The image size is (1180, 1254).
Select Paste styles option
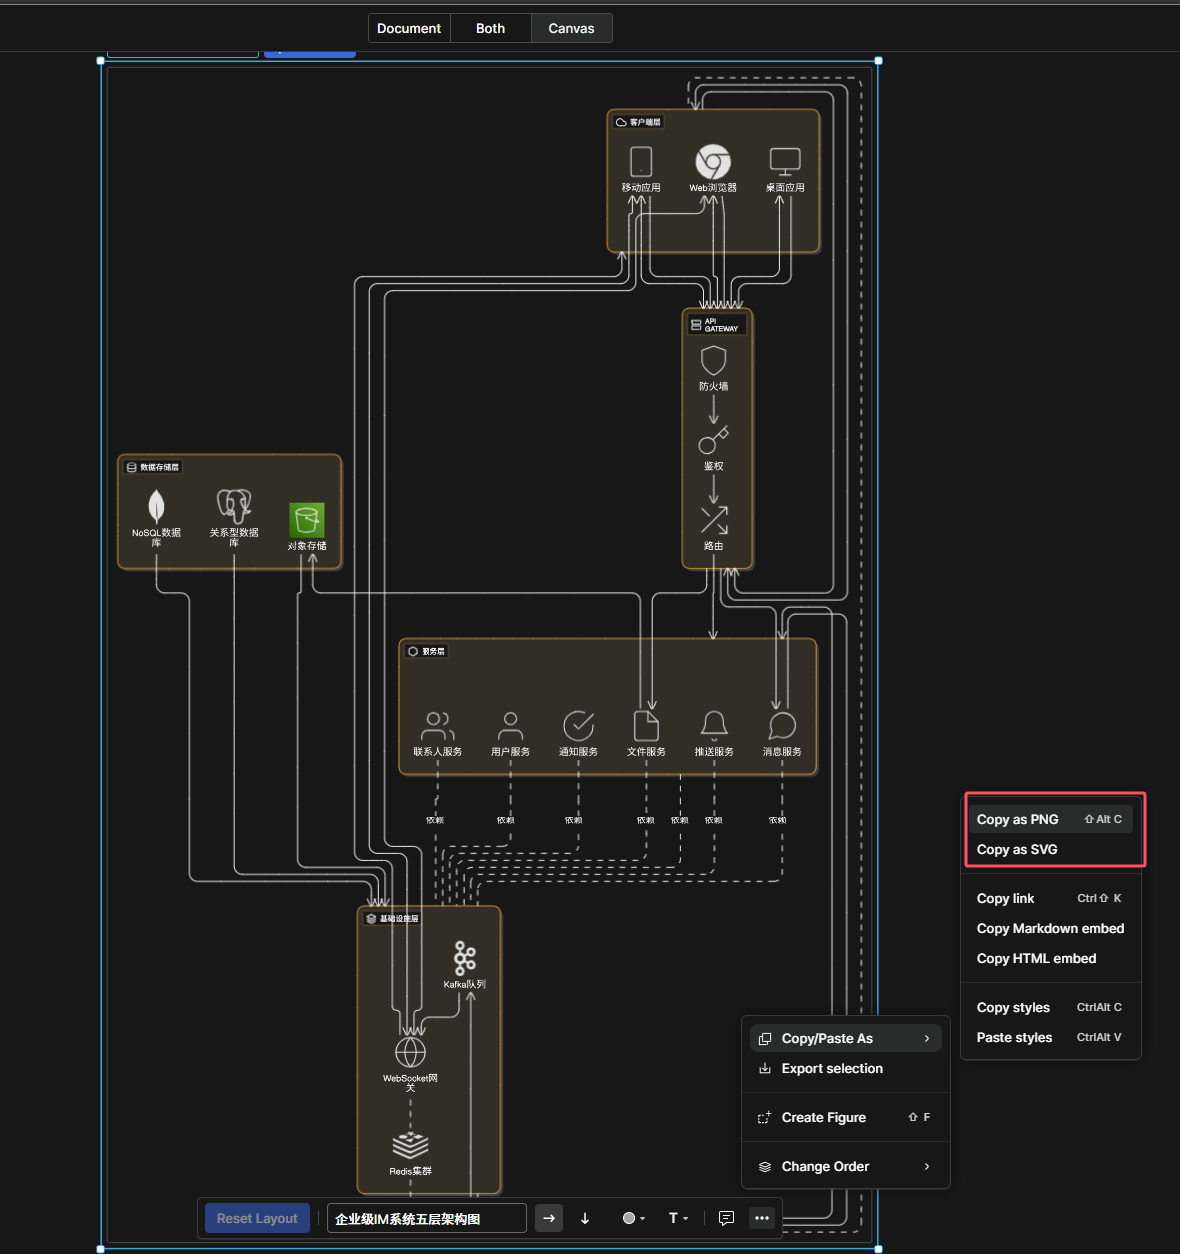click(1050, 1037)
